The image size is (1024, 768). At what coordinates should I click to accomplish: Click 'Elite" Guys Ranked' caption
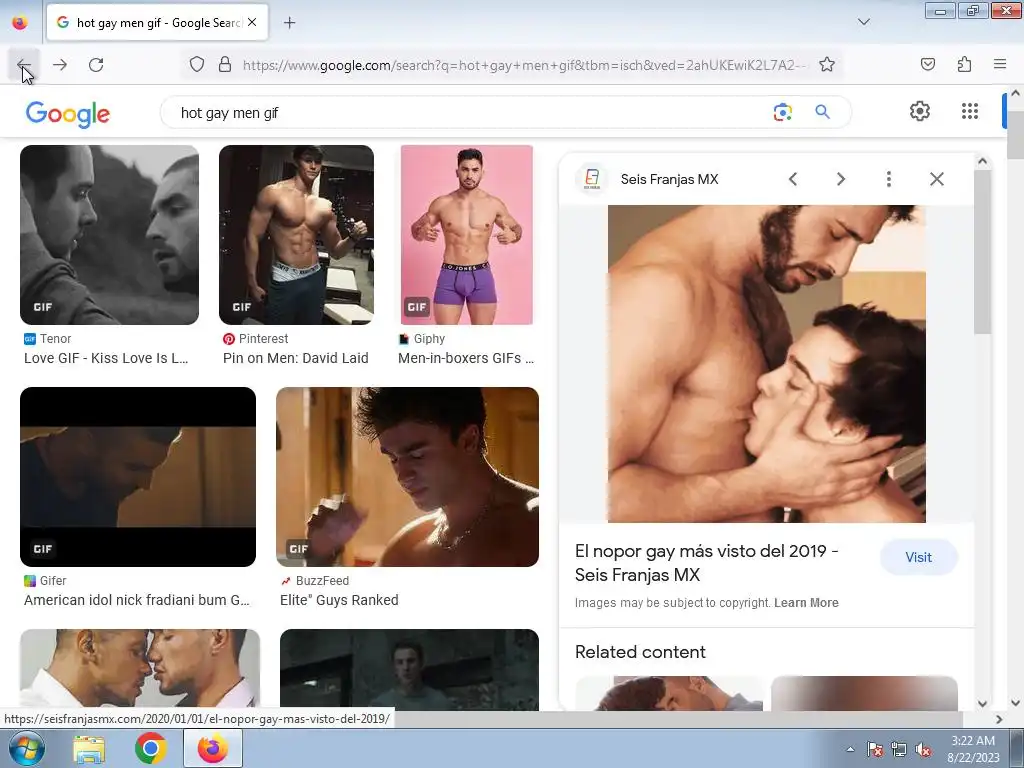[339, 600]
